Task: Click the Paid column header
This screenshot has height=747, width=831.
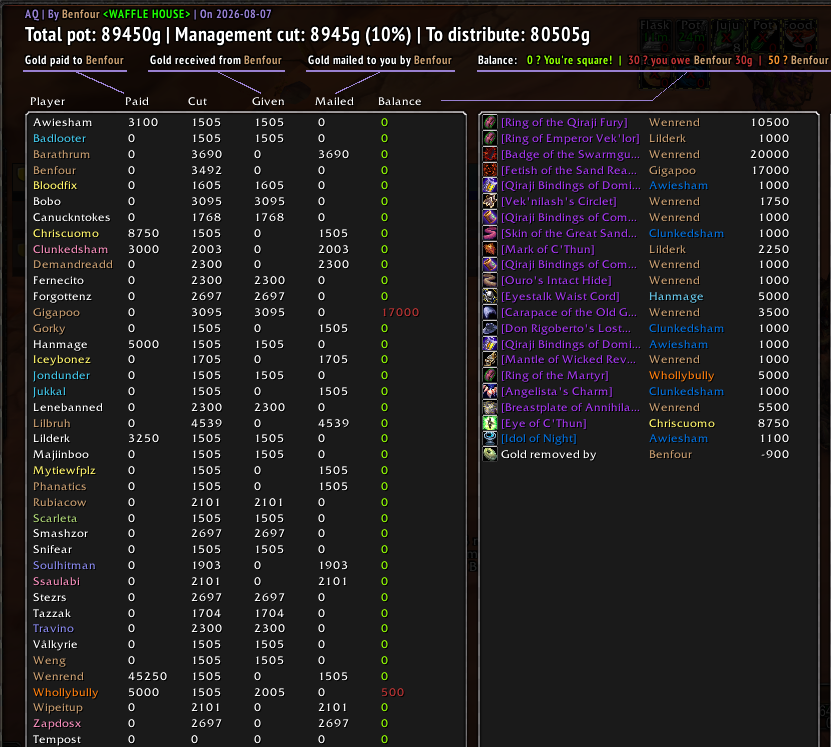Action: tap(137, 101)
